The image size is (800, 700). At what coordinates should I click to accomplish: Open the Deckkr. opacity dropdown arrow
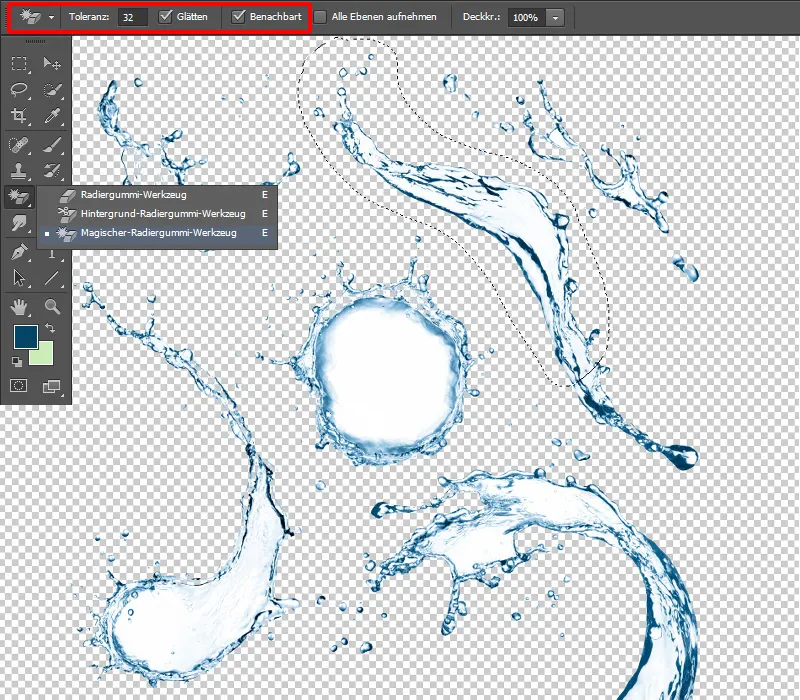point(555,17)
